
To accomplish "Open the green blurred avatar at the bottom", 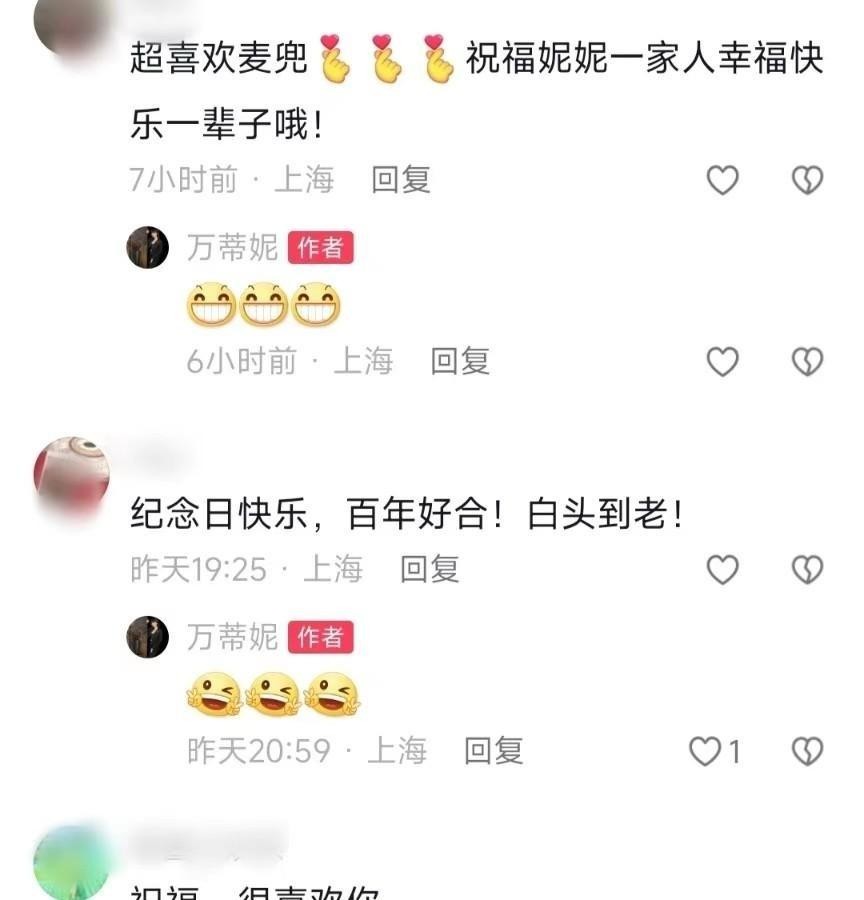I will tap(72, 863).
